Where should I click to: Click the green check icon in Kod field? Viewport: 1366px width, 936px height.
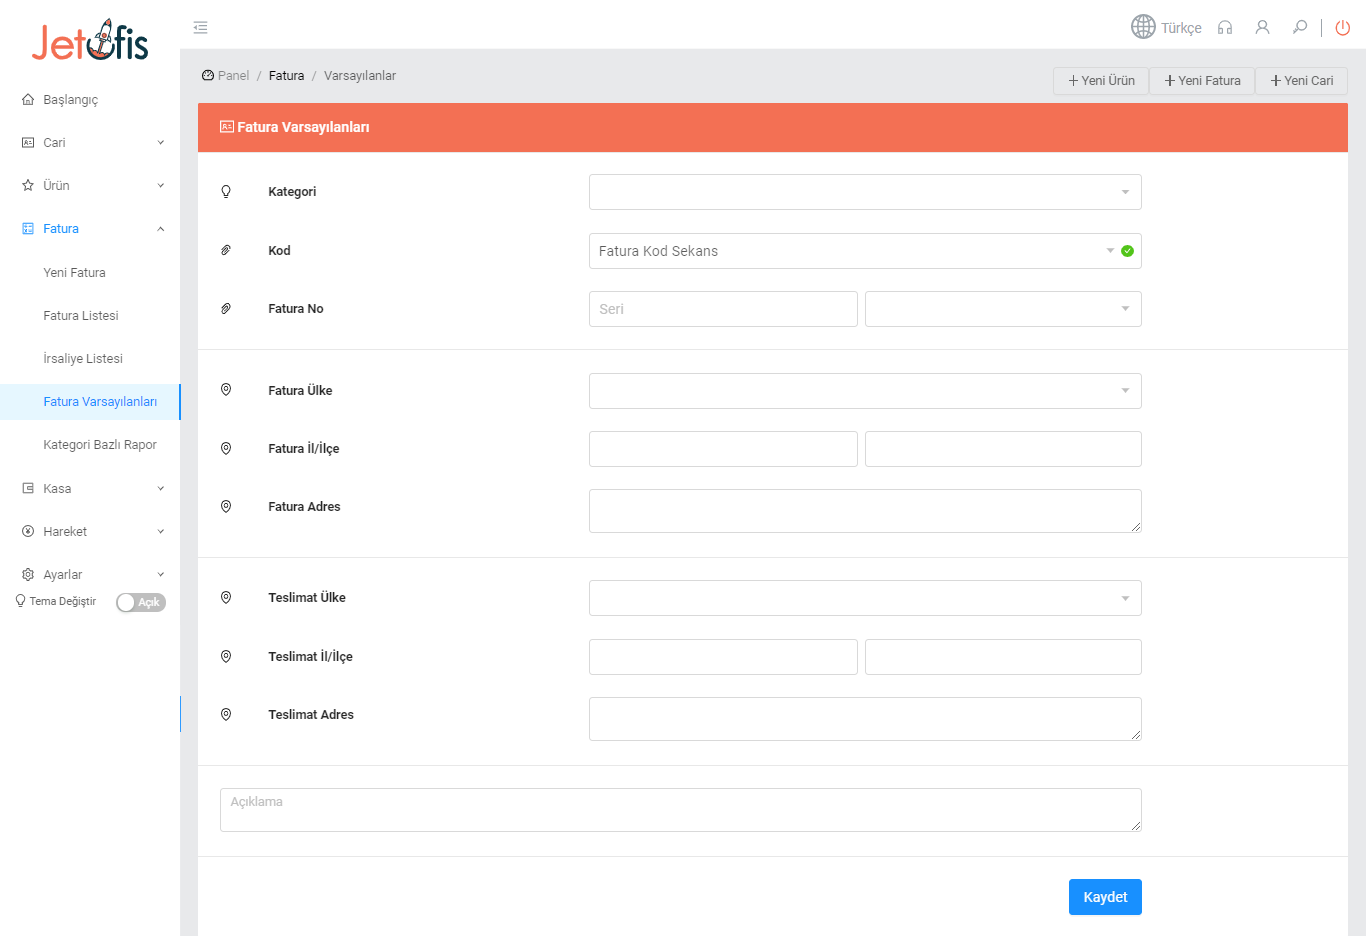[x=1127, y=251]
